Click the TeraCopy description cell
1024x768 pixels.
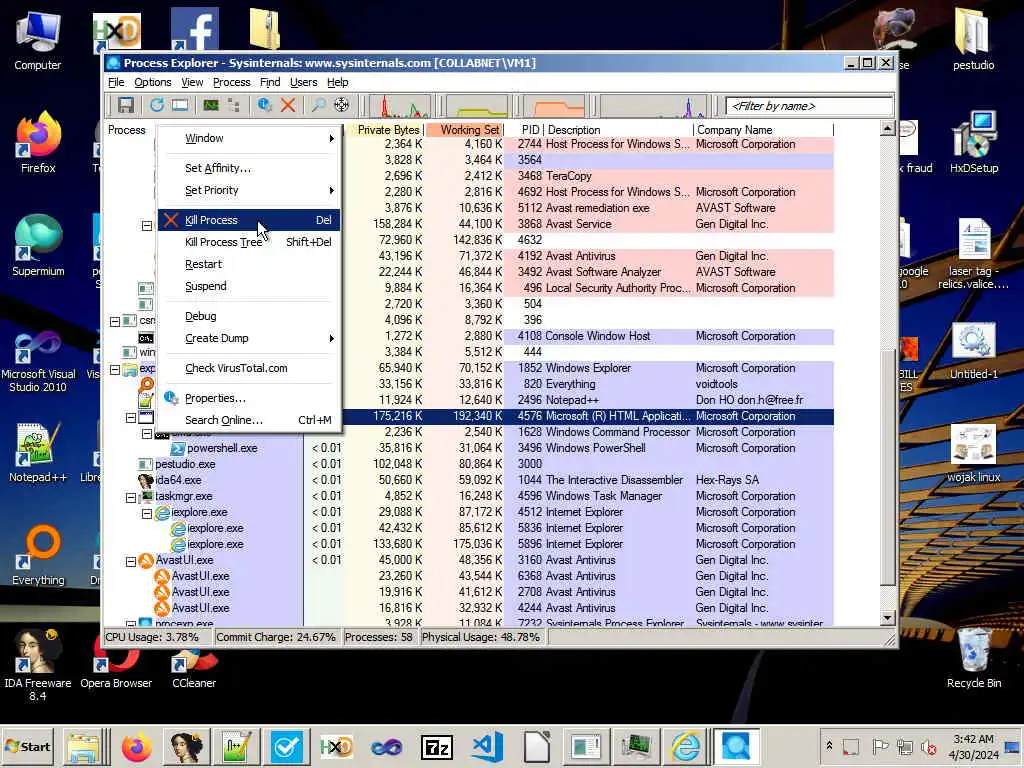[569, 176]
